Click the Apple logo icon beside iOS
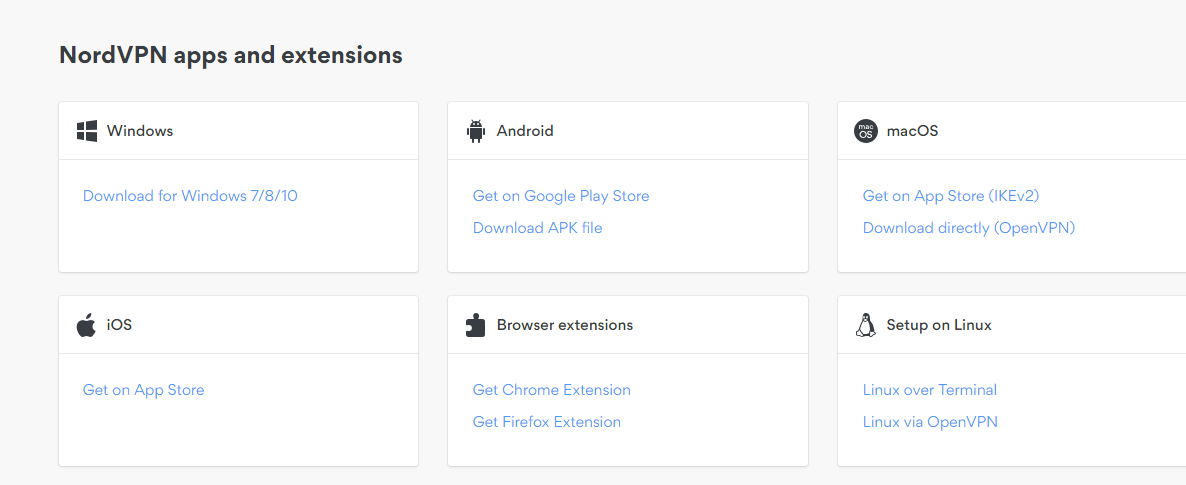 [x=86, y=325]
